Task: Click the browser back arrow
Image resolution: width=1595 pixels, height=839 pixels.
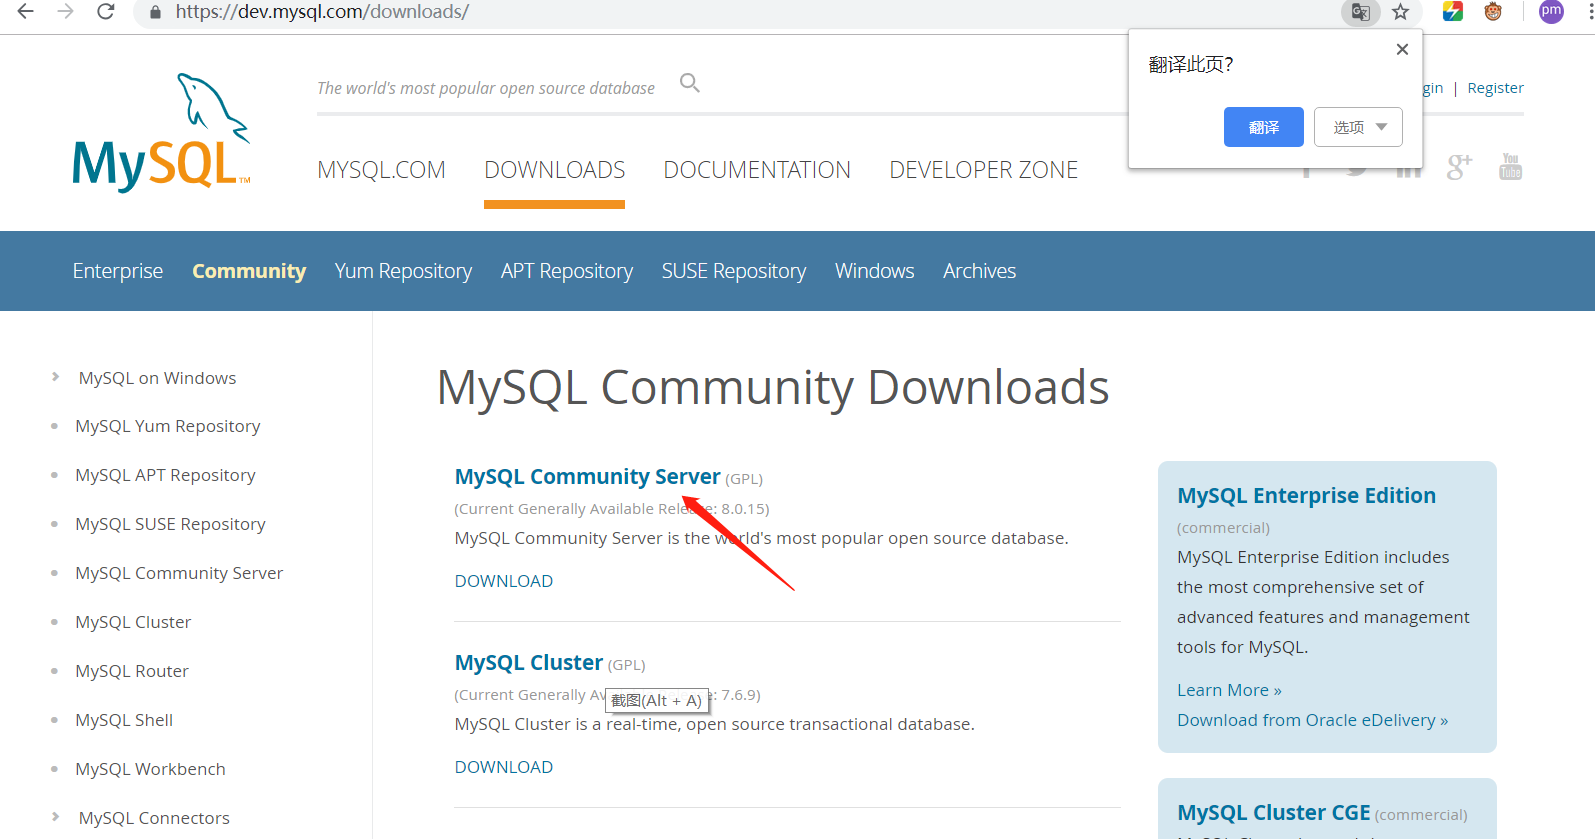Action: pyautogui.click(x=26, y=11)
